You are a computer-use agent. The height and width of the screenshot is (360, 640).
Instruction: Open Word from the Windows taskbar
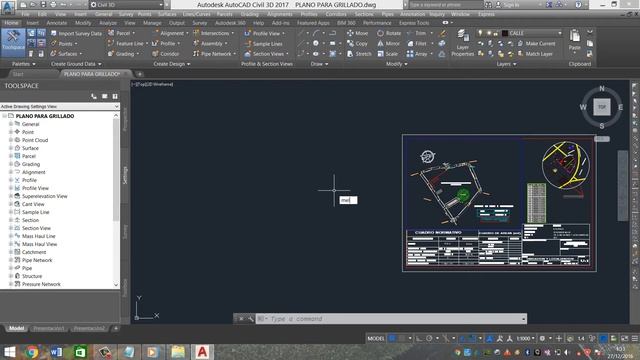(56, 352)
